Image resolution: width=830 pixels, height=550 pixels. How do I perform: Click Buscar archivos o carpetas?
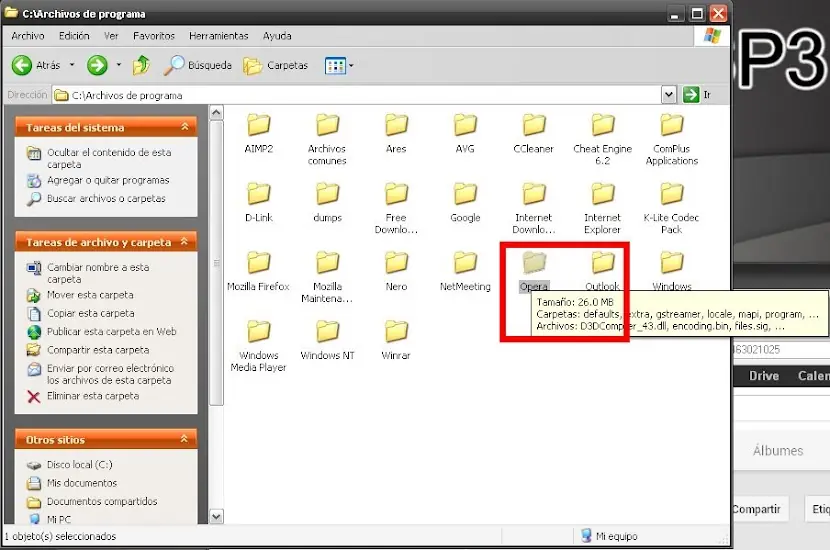pos(106,199)
